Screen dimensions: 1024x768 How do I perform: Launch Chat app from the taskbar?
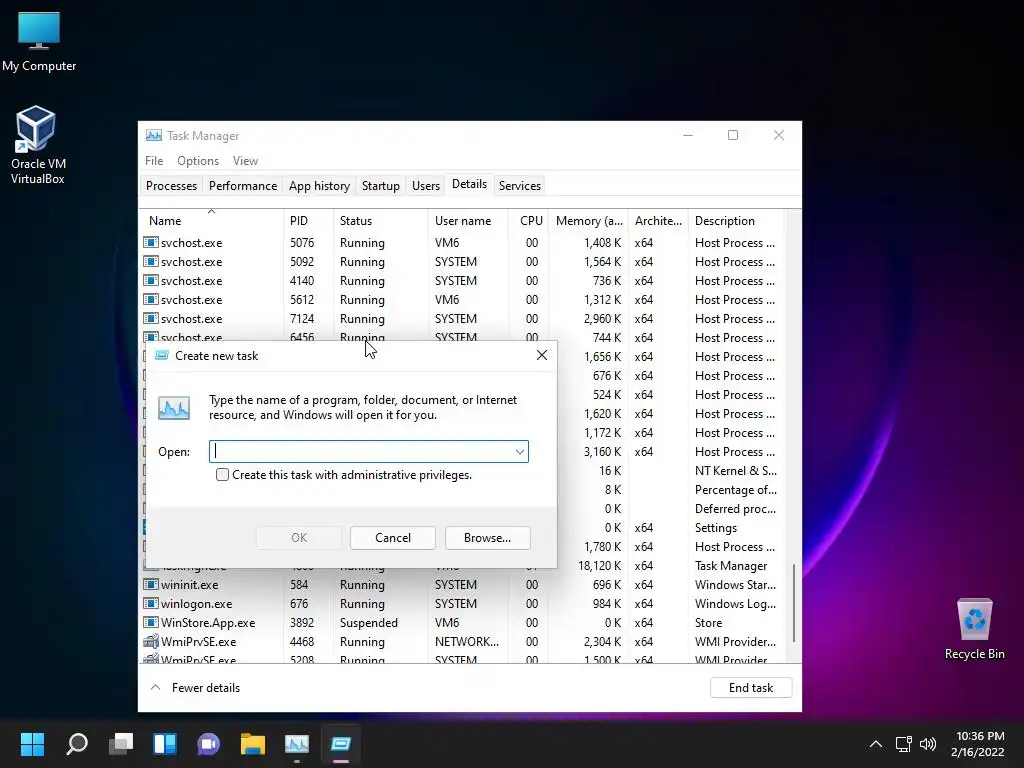click(209, 744)
